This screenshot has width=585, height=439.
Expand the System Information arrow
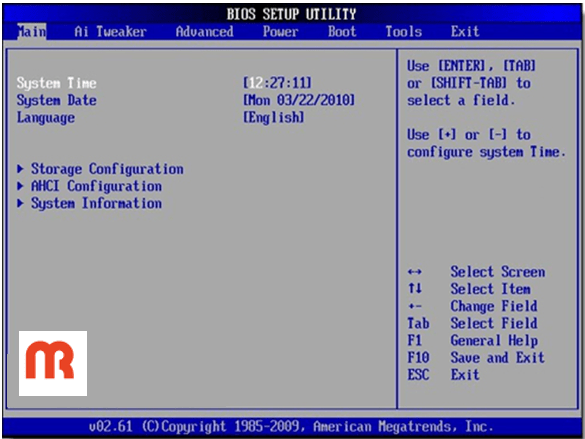pos(21,203)
